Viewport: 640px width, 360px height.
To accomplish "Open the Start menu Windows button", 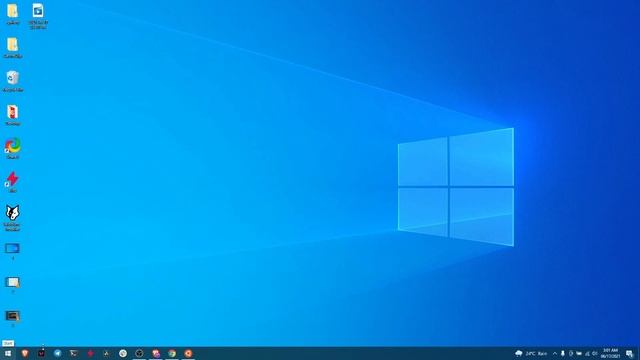I will pyautogui.click(x=8, y=353).
